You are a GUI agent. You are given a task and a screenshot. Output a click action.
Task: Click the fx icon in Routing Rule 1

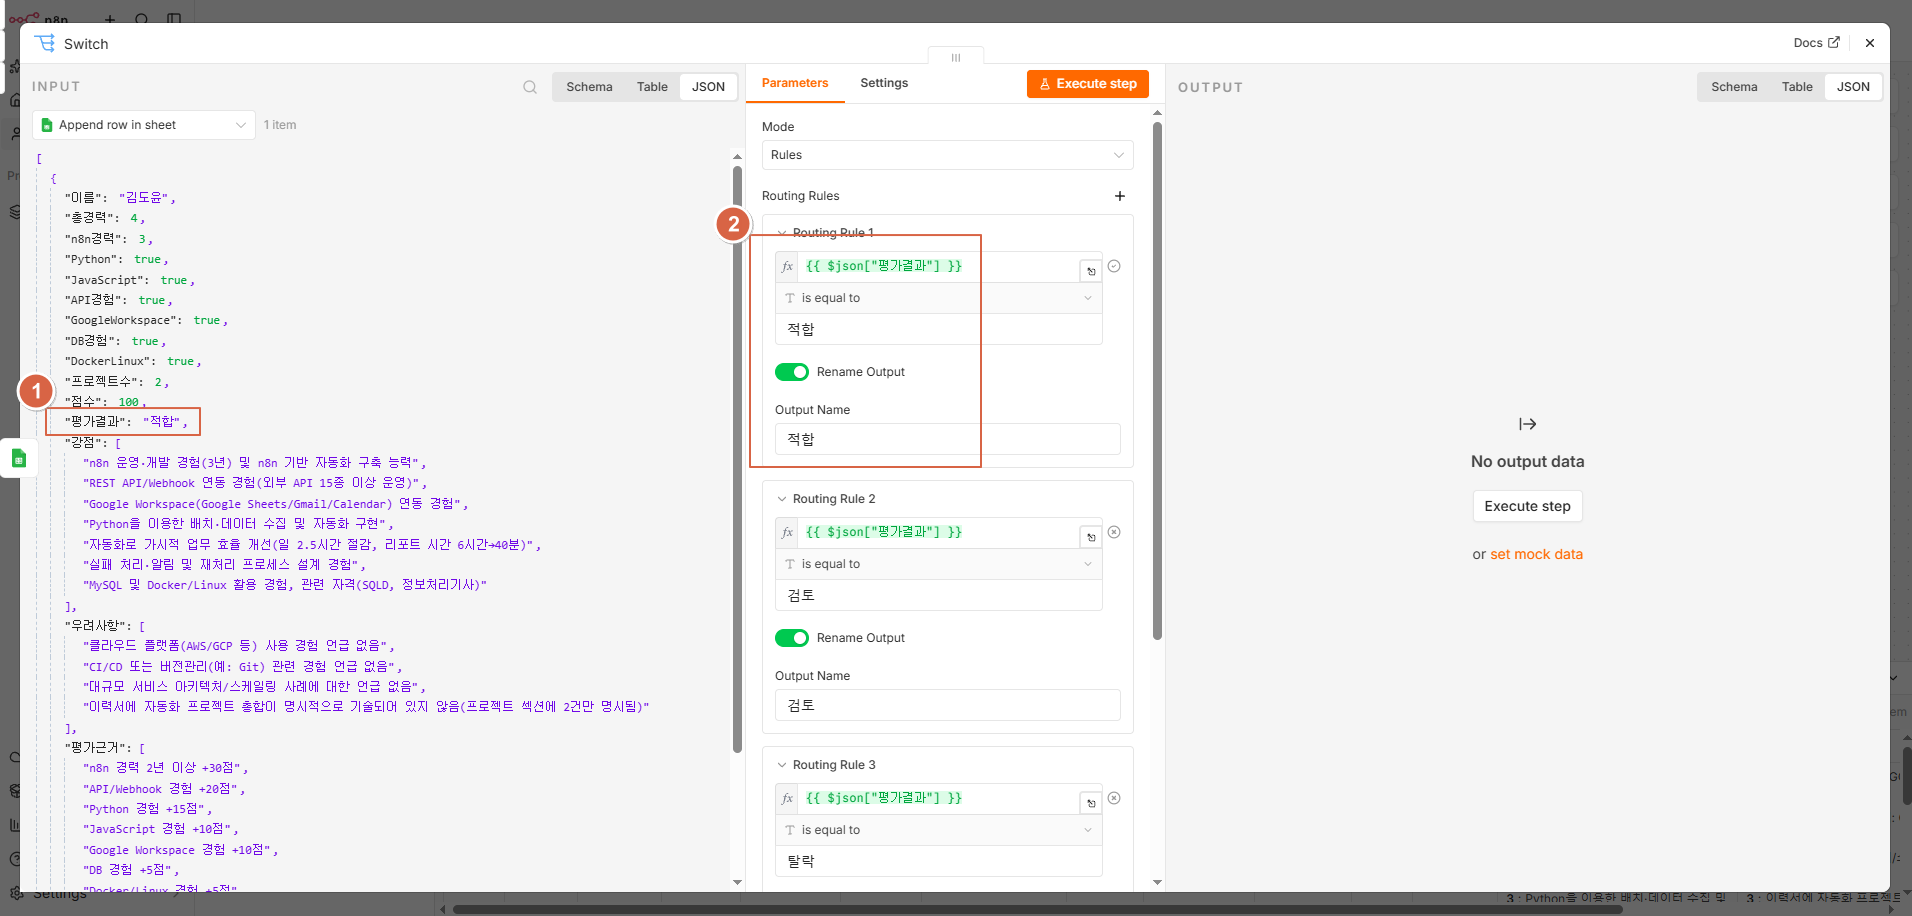click(788, 267)
